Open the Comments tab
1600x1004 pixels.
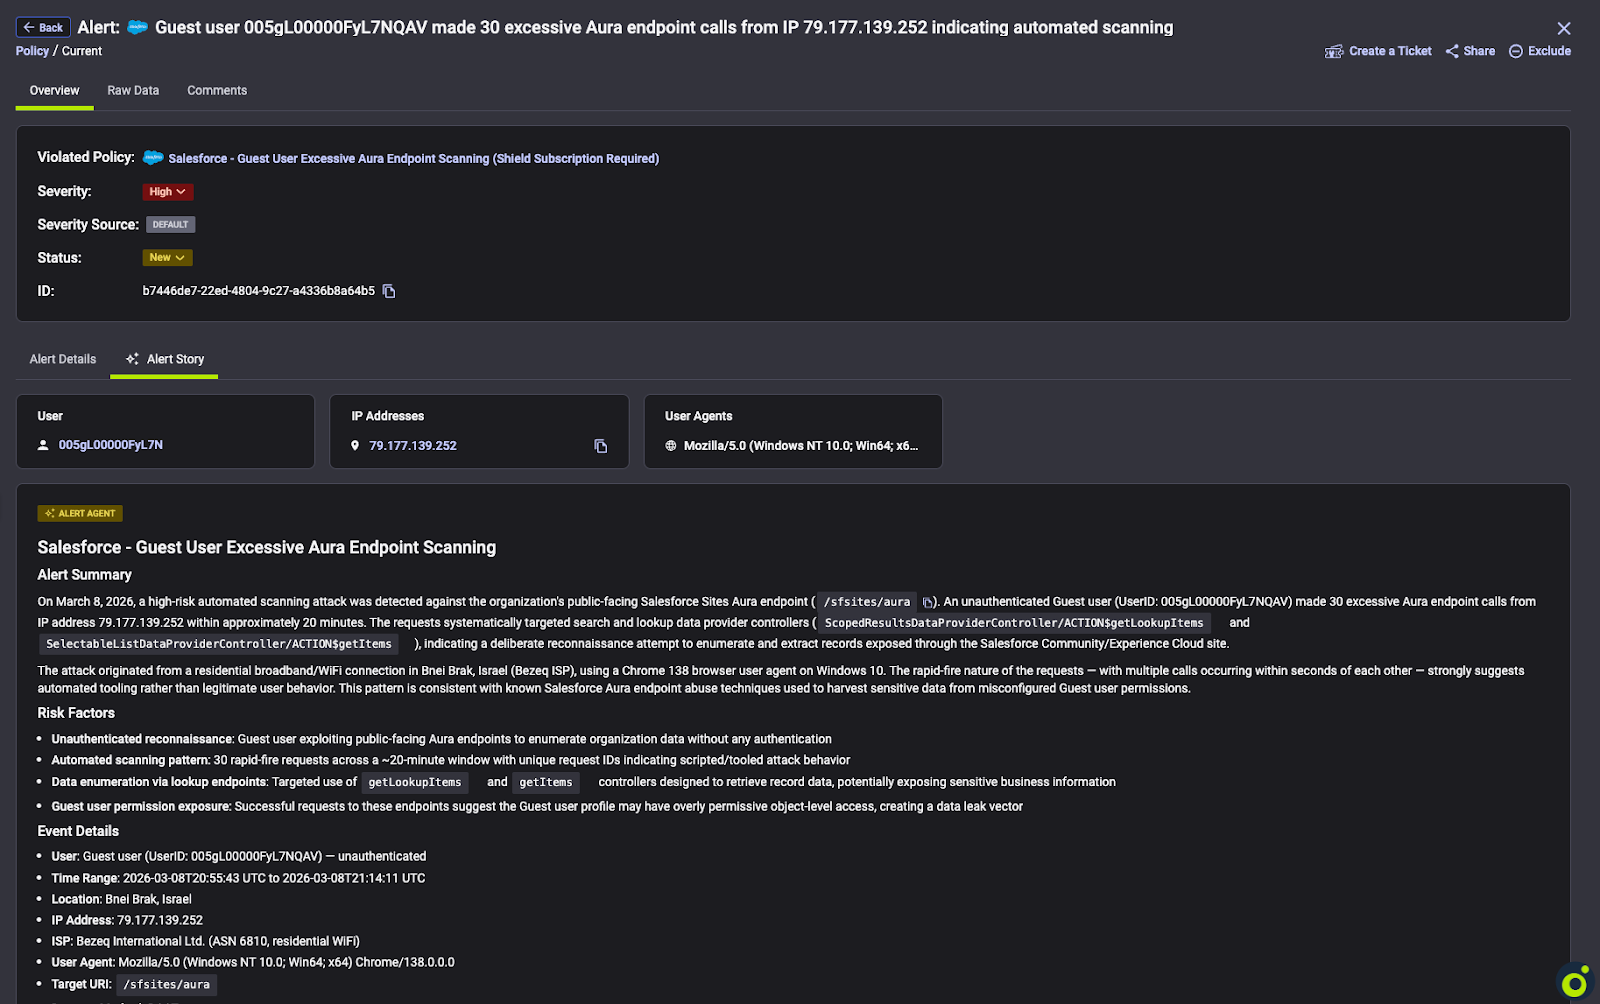point(217,90)
